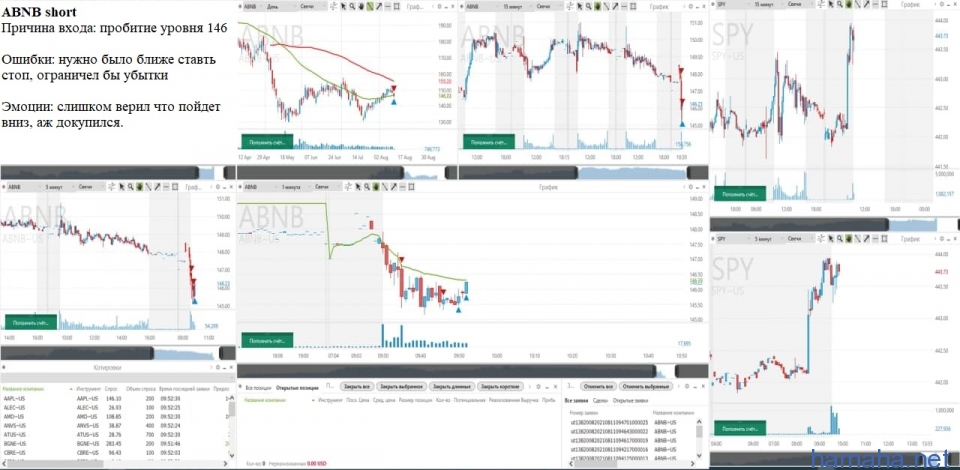This screenshot has width=960, height=470.
Task: Activate zoom magnifier in ABNB daily chart toolbar
Action: pos(353,6)
